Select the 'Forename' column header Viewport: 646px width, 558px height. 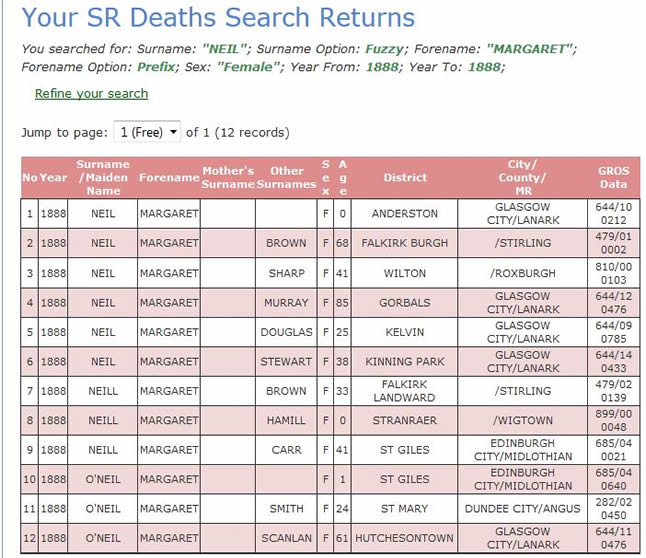click(x=169, y=178)
